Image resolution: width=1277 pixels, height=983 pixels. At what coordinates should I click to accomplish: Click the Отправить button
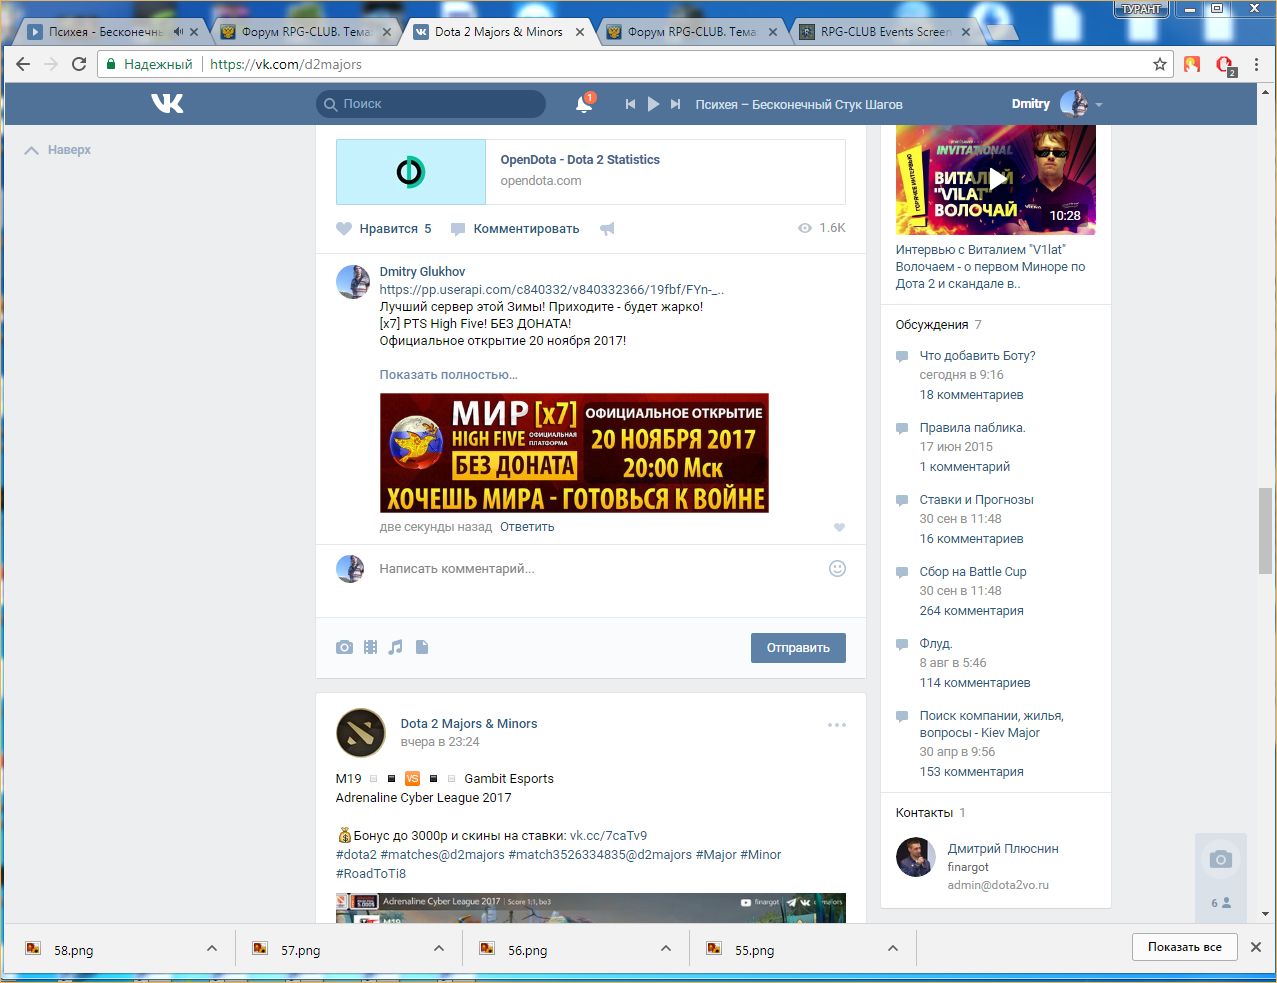coord(798,648)
